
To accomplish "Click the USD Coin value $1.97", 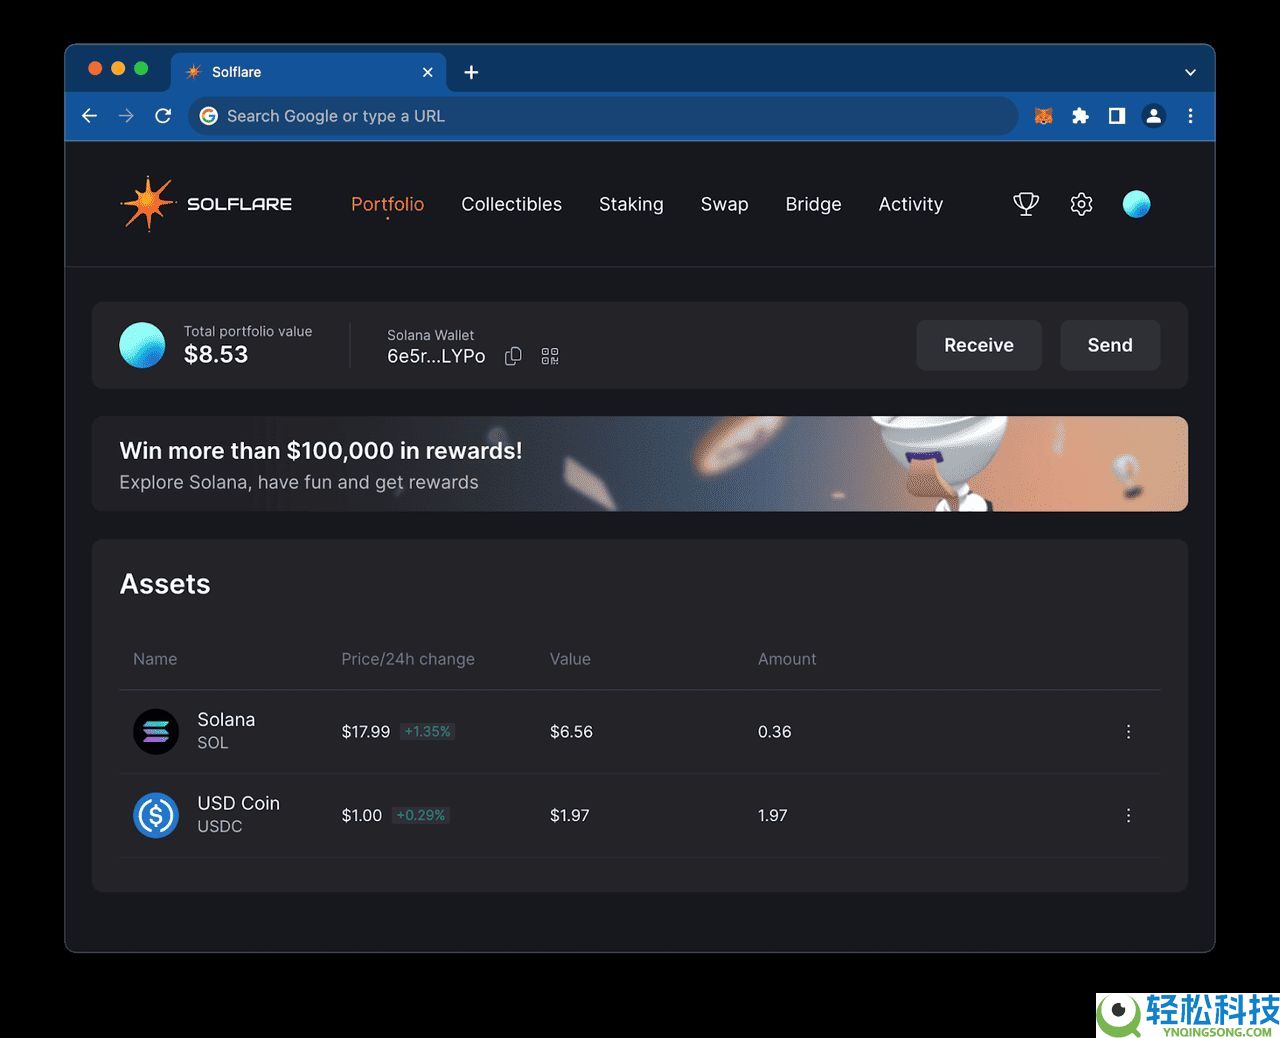I will click(570, 815).
